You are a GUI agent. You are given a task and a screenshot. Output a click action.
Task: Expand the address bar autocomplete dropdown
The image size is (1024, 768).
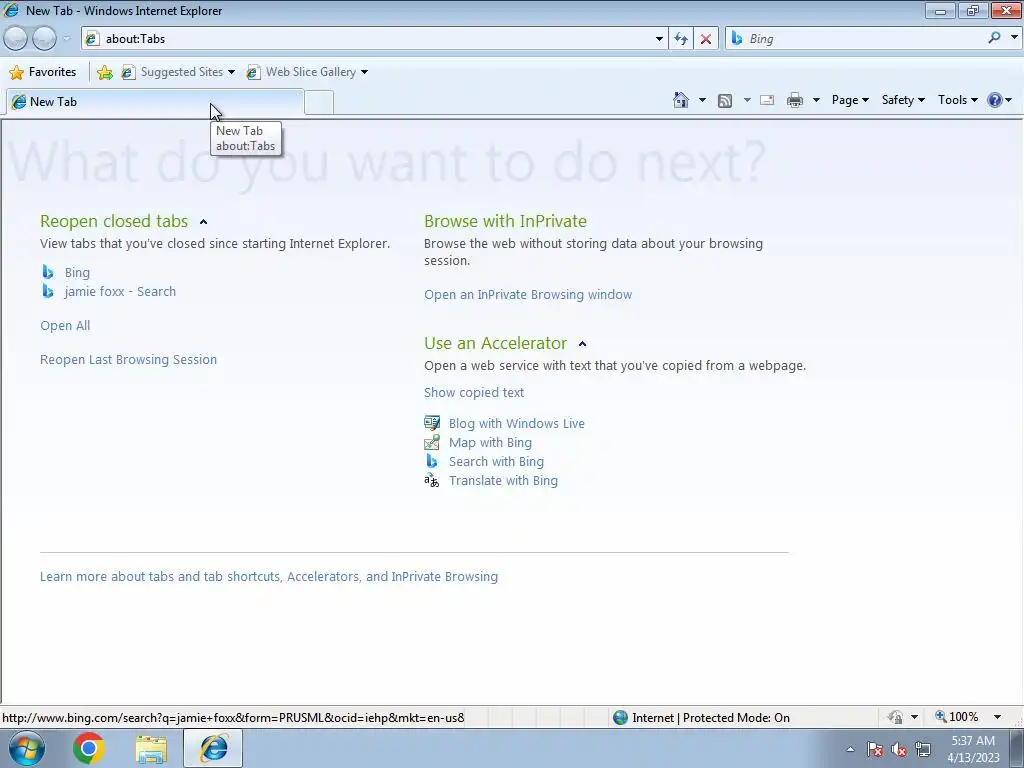[659, 39]
